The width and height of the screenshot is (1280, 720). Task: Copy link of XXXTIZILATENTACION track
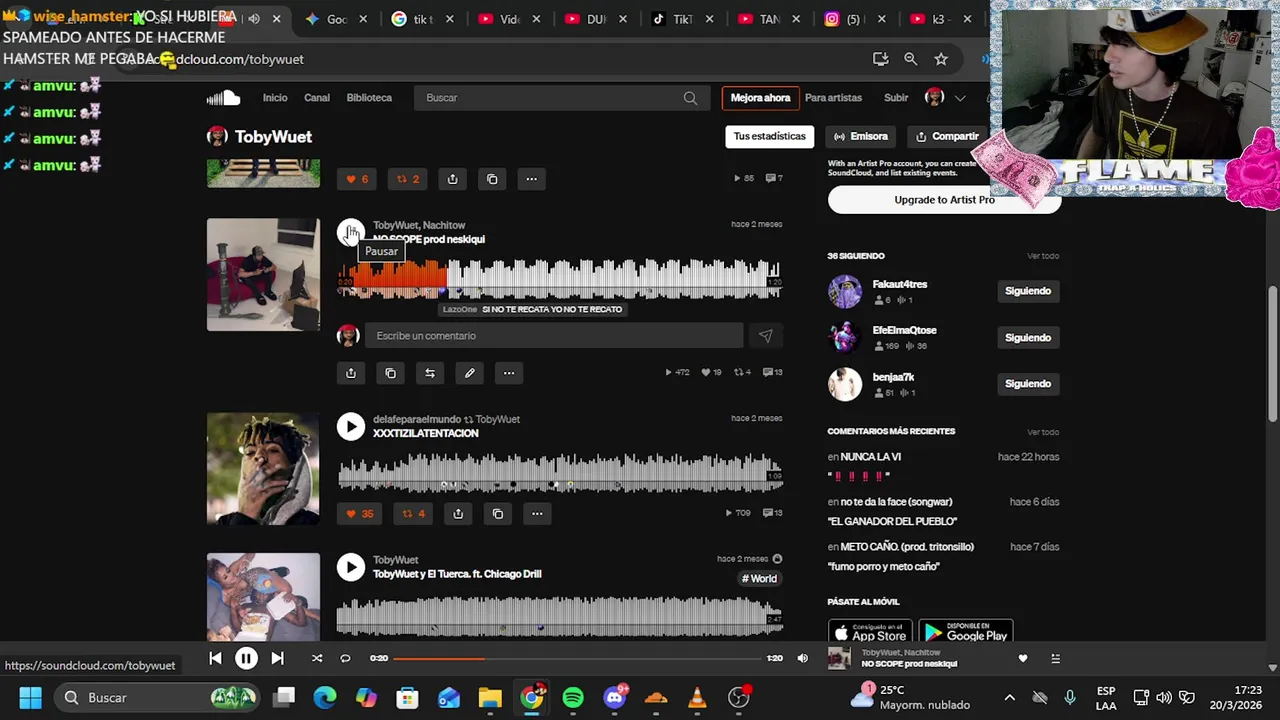point(498,514)
